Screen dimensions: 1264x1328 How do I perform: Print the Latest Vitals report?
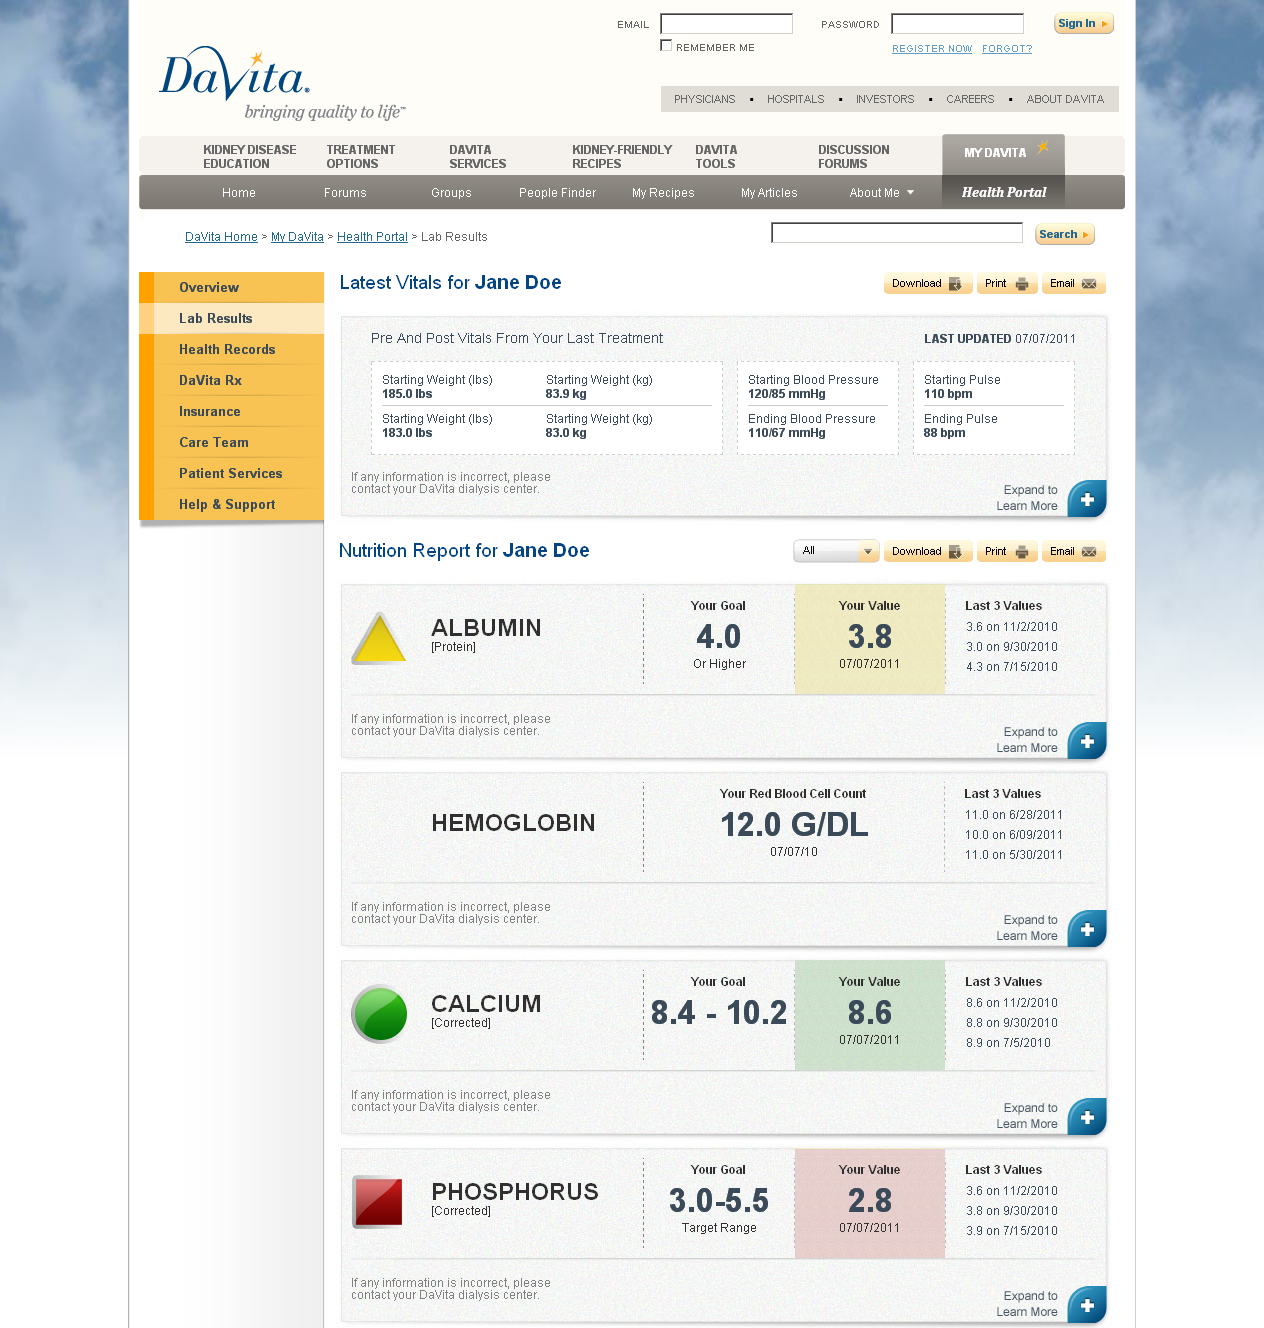coord(1007,284)
